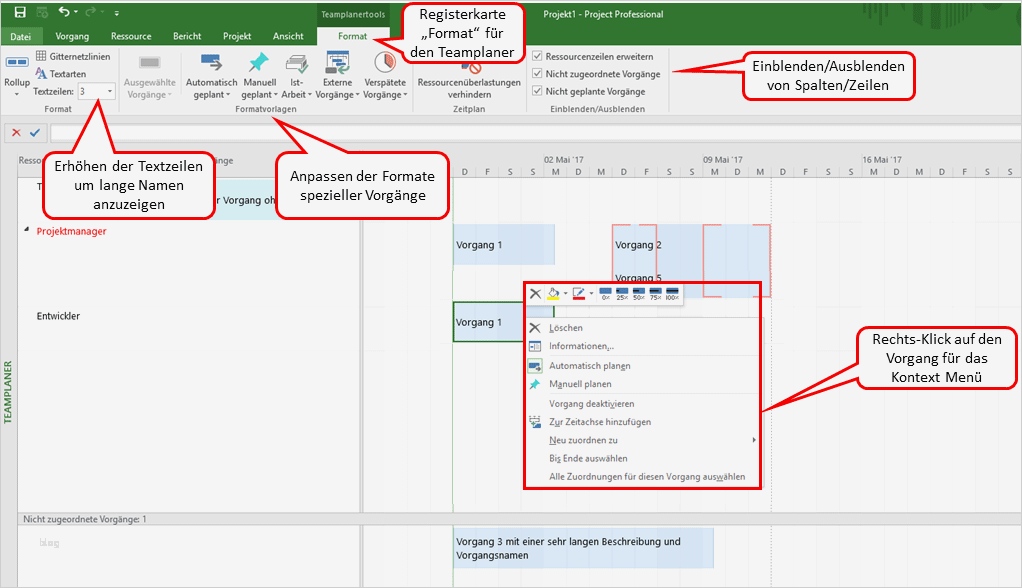The width and height of the screenshot is (1022, 588).
Task: Click the X cancel icon beside the entry bar
Action: point(16,132)
